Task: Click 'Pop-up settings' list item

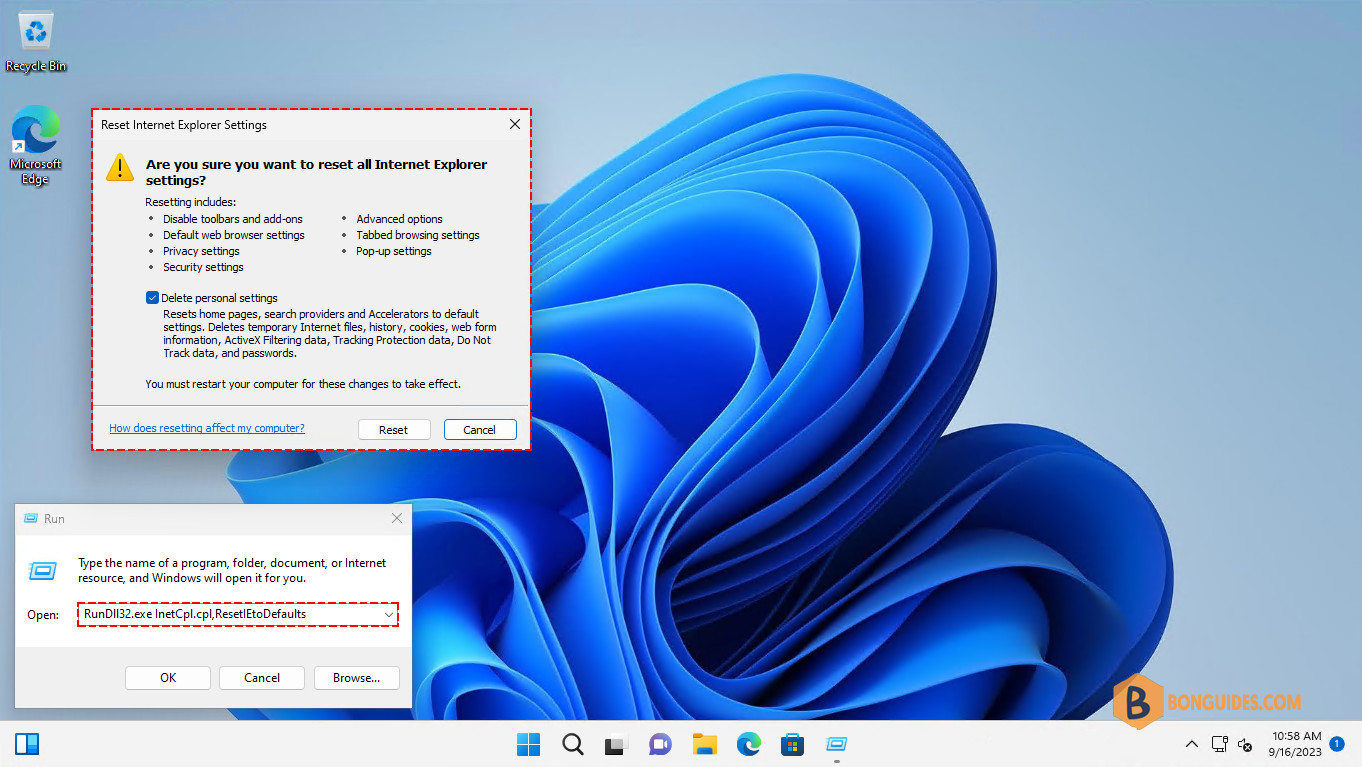Action: pyautogui.click(x=394, y=251)
